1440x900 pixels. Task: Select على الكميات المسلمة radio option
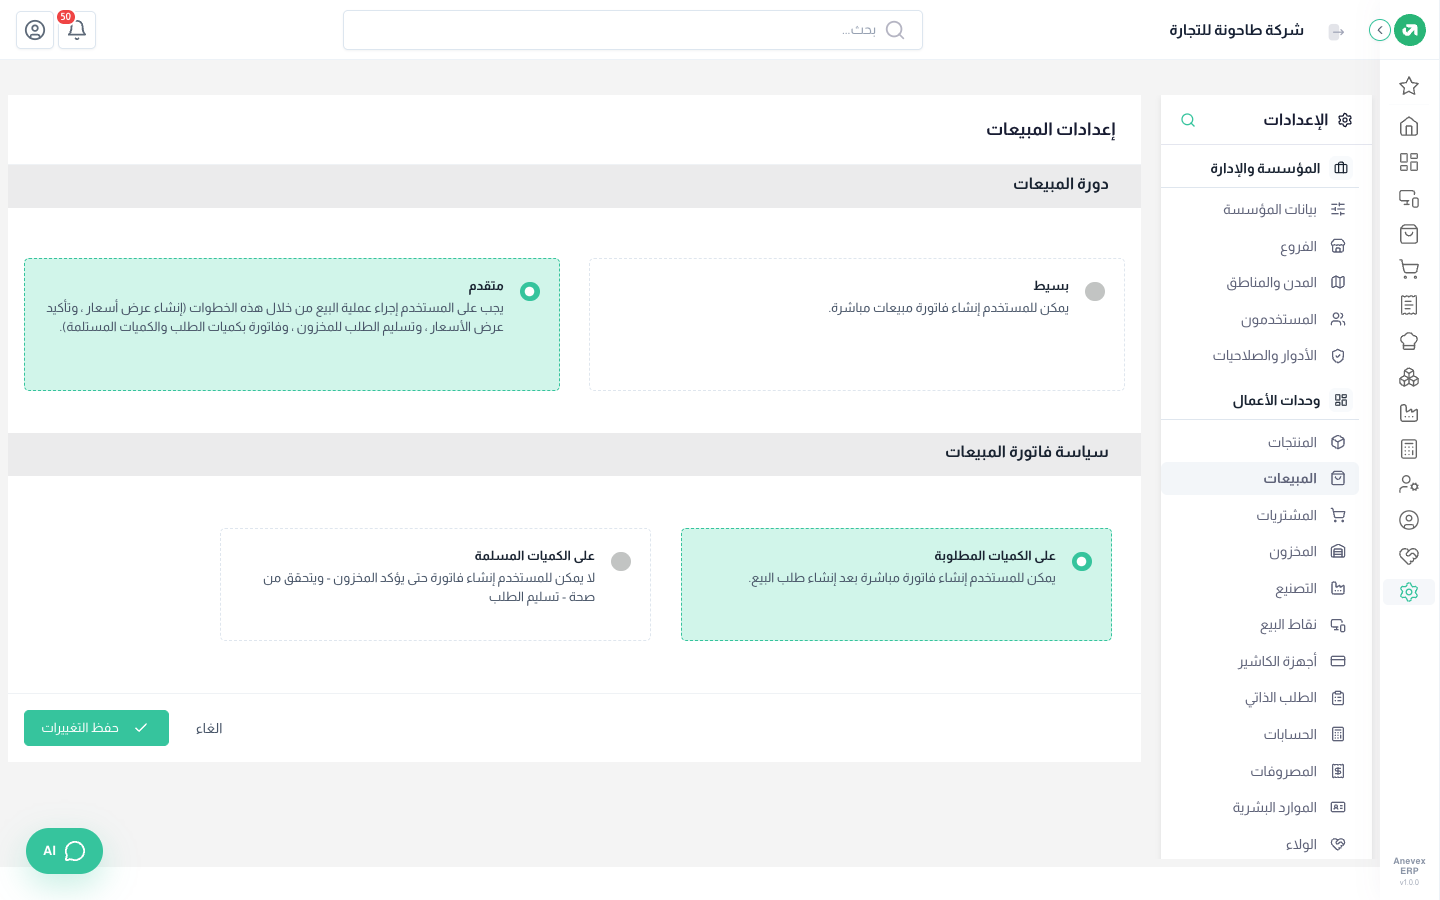point(621,561)
